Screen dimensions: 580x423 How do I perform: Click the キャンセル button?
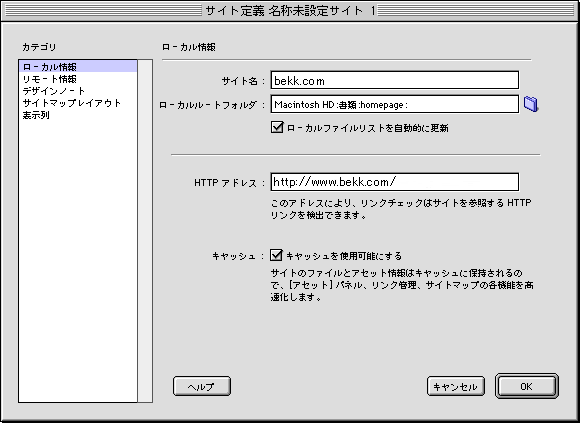(x=456, y=386)
